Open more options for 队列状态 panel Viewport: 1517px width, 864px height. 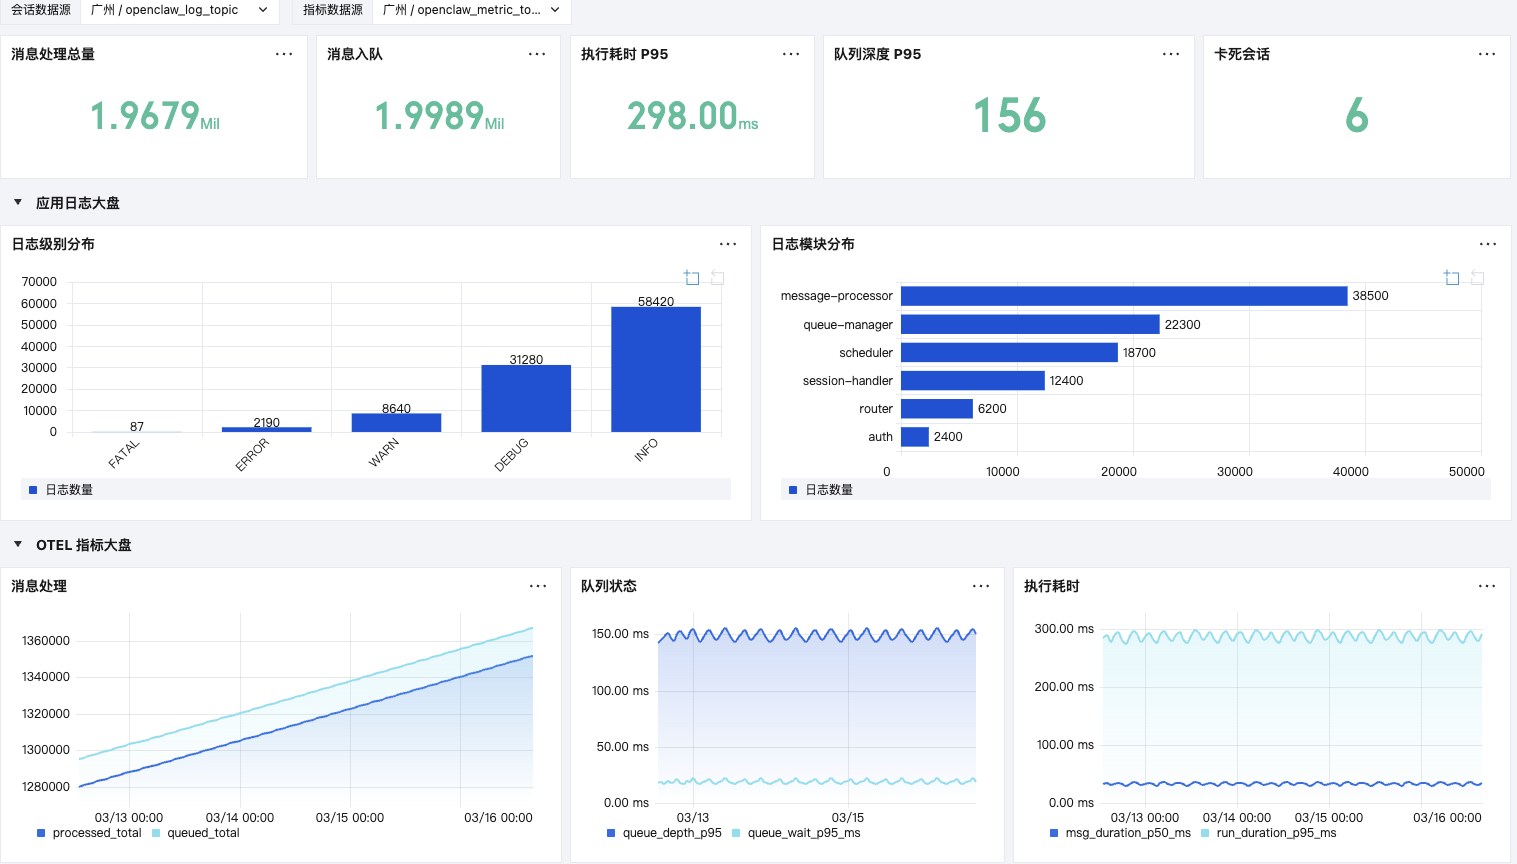click(981, 586)
